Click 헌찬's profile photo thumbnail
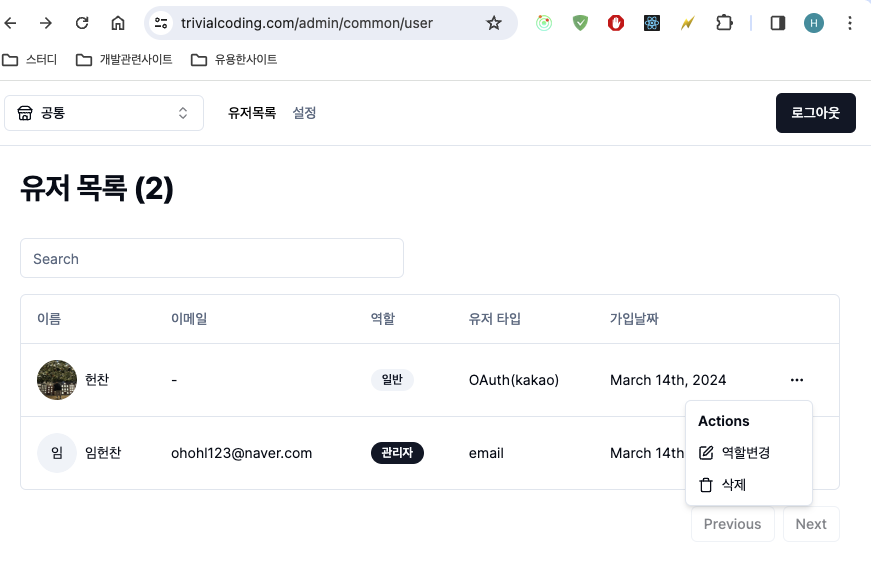This screenshot has height=567, width=871. (x=57, y=380)
